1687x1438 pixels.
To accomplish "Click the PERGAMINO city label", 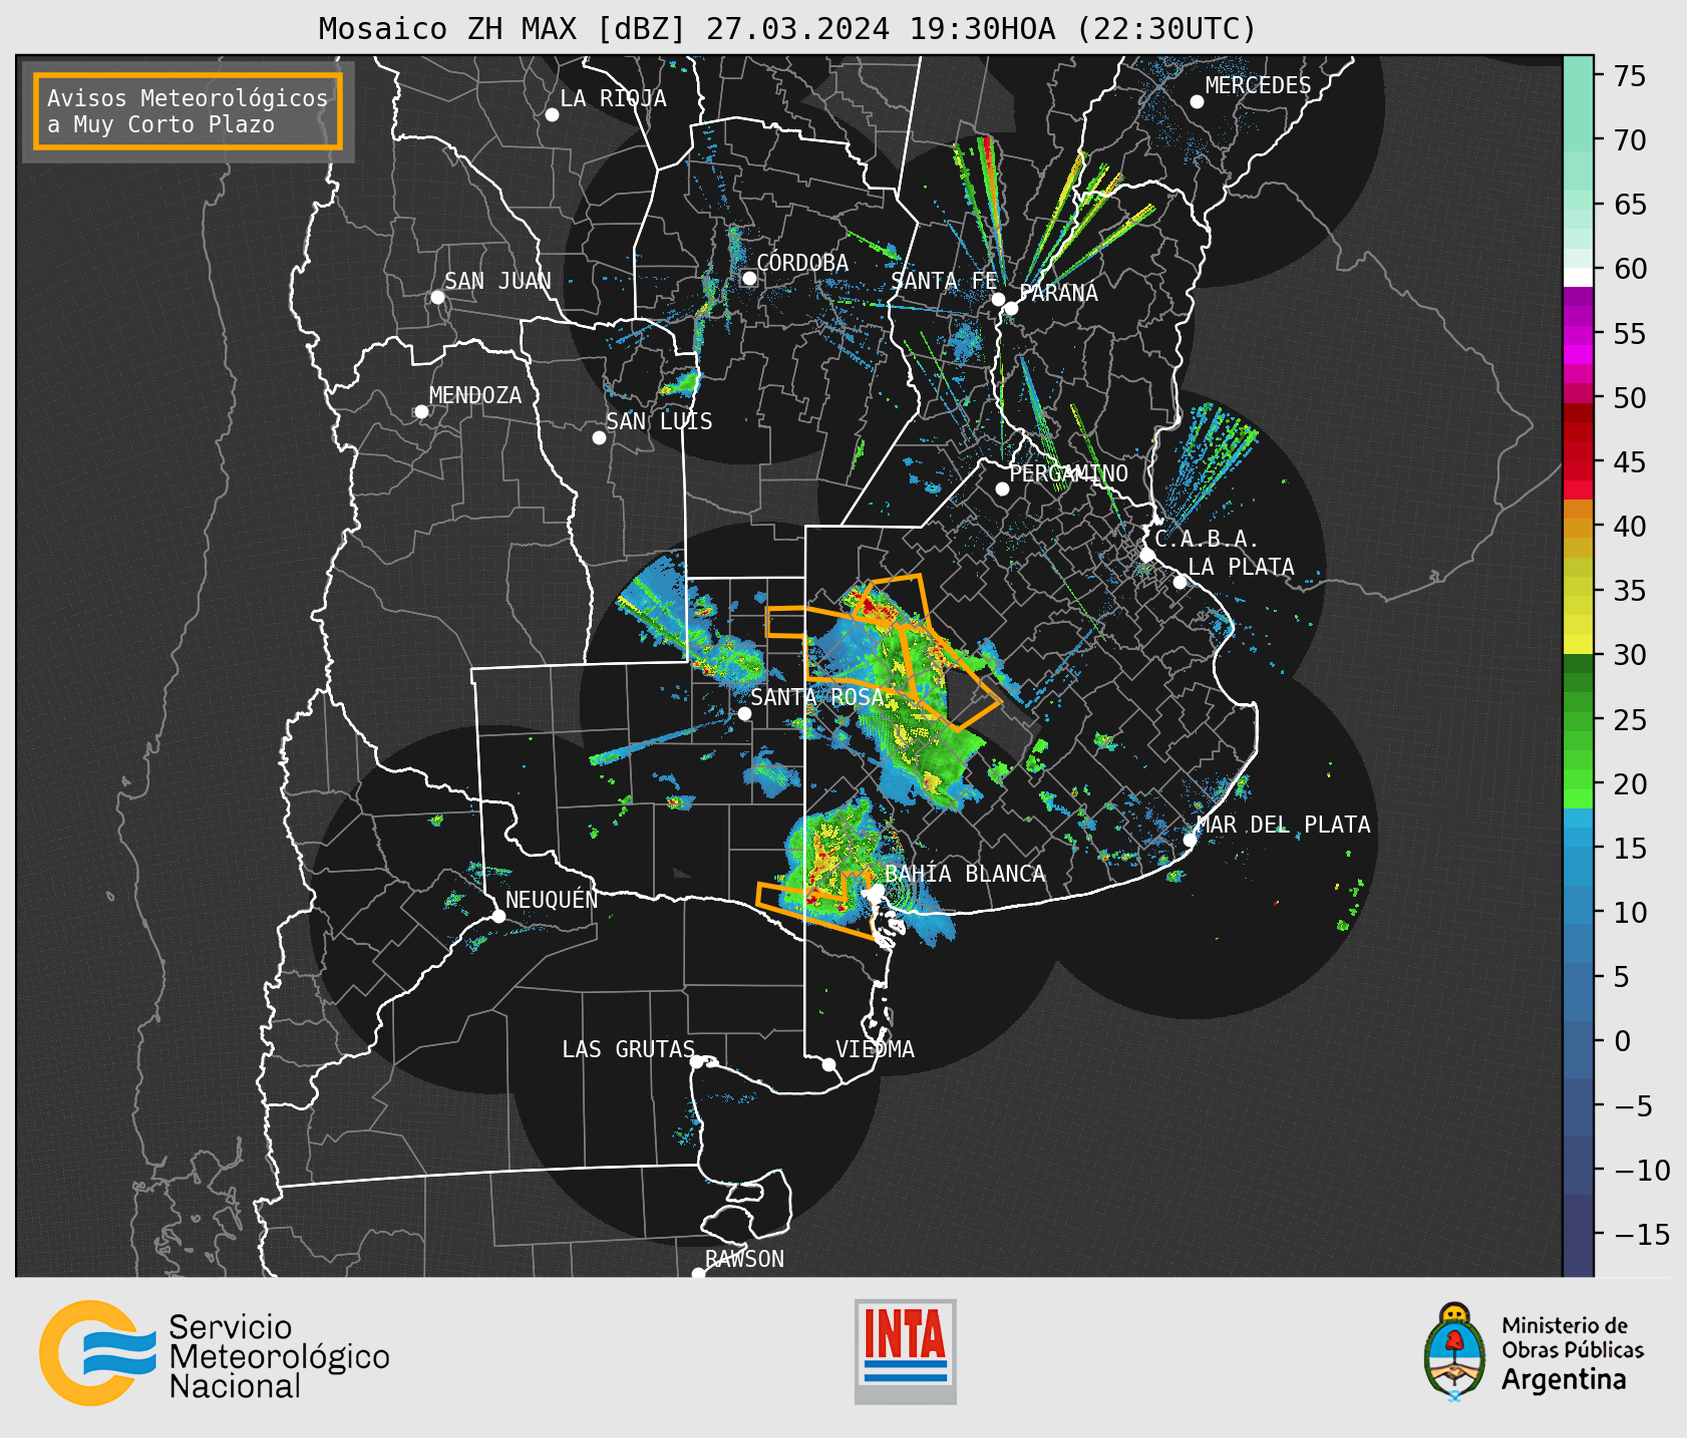I will pyautogui.click(x=1068, y=473).
